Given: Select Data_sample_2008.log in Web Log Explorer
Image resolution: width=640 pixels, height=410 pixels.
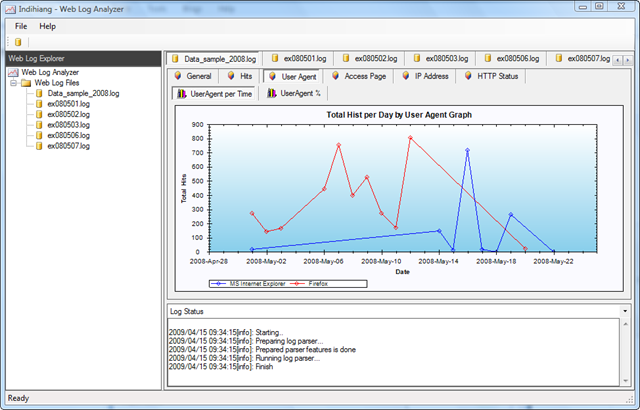Looking at the screenshot, I should coord(83,93).
